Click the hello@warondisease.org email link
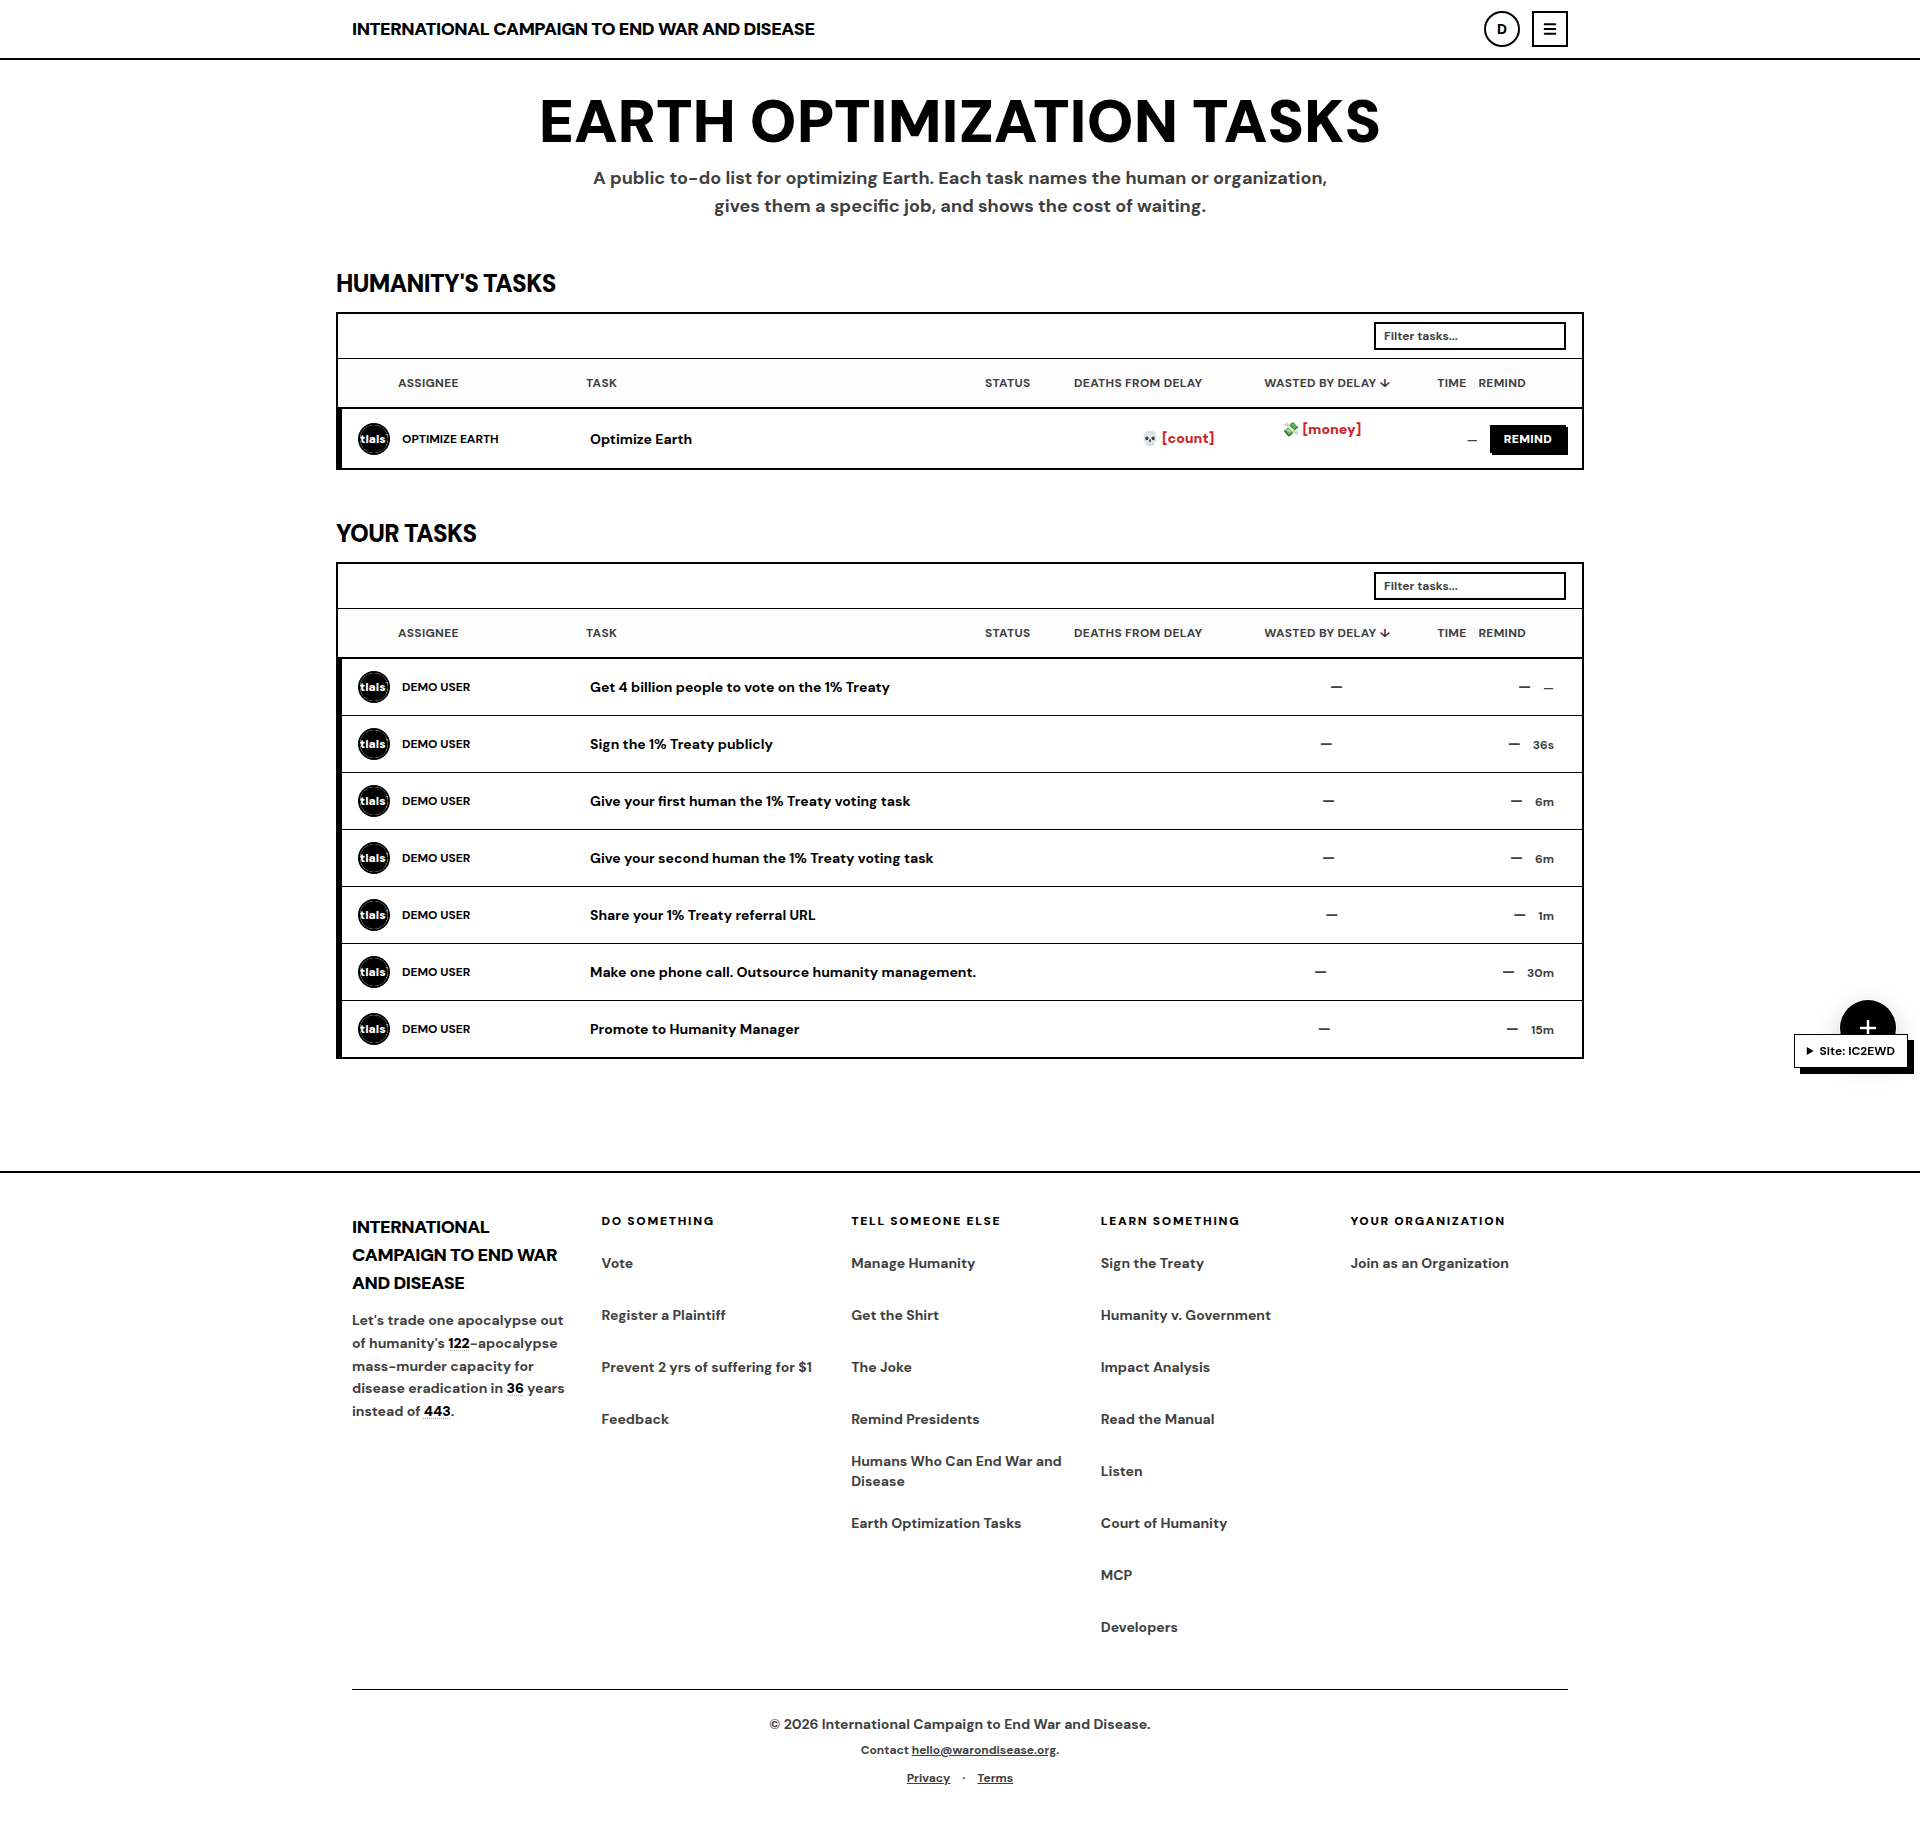1920x1826 pixels. (983, 1750)
